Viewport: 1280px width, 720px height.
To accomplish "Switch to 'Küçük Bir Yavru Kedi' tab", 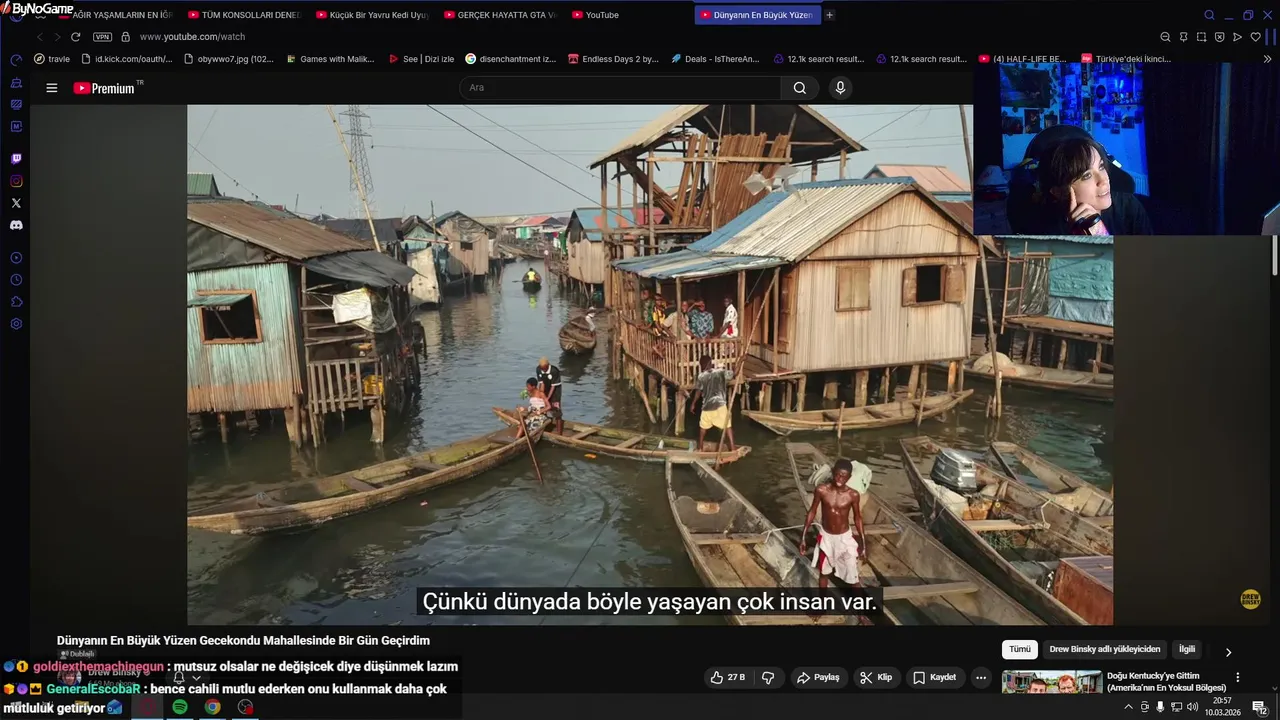I will pos(372,15).
